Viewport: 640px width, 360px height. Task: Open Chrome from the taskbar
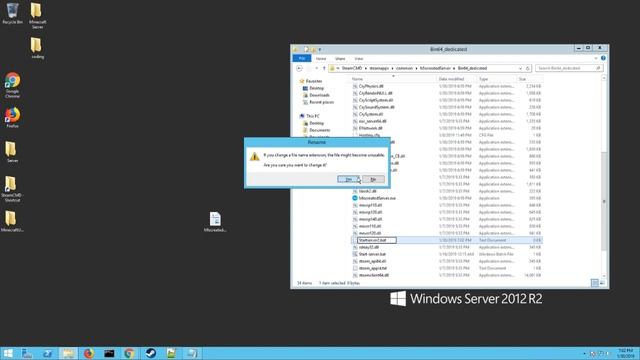pyautogui.click(x=129, y=353)
